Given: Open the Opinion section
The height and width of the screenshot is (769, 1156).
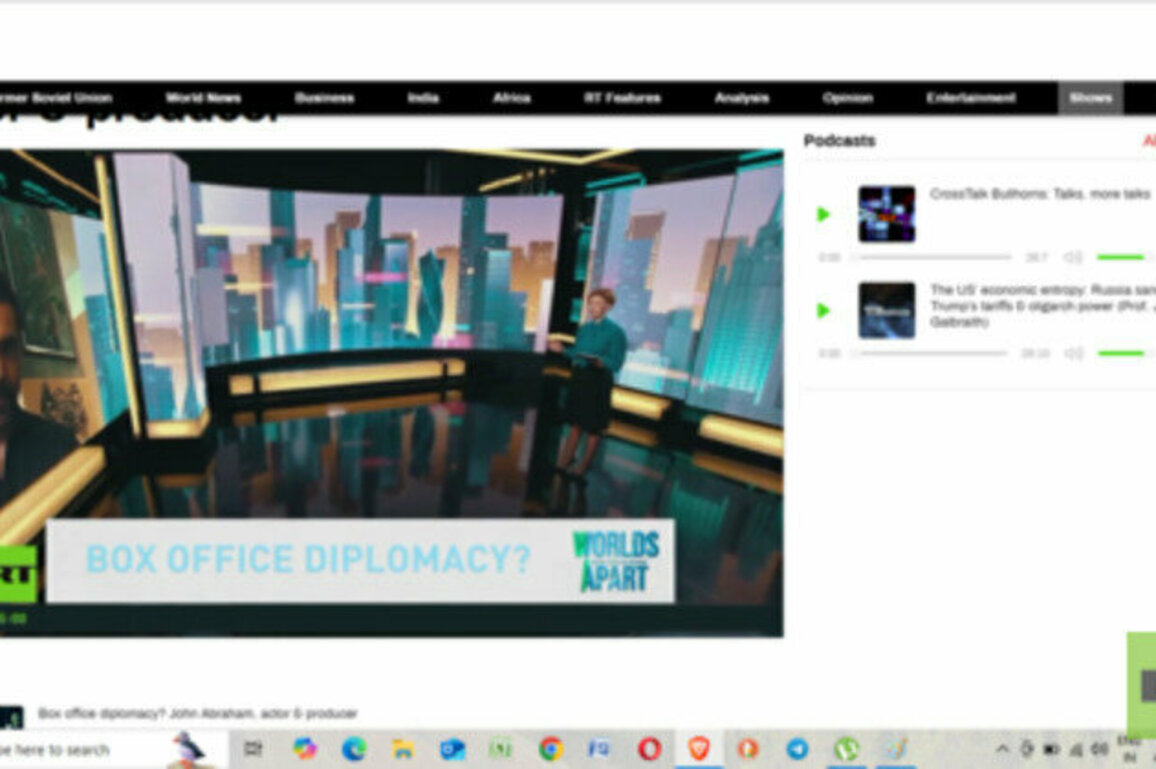Looking at the screenshot, I should pyautogui.click(x=848, y=98).
